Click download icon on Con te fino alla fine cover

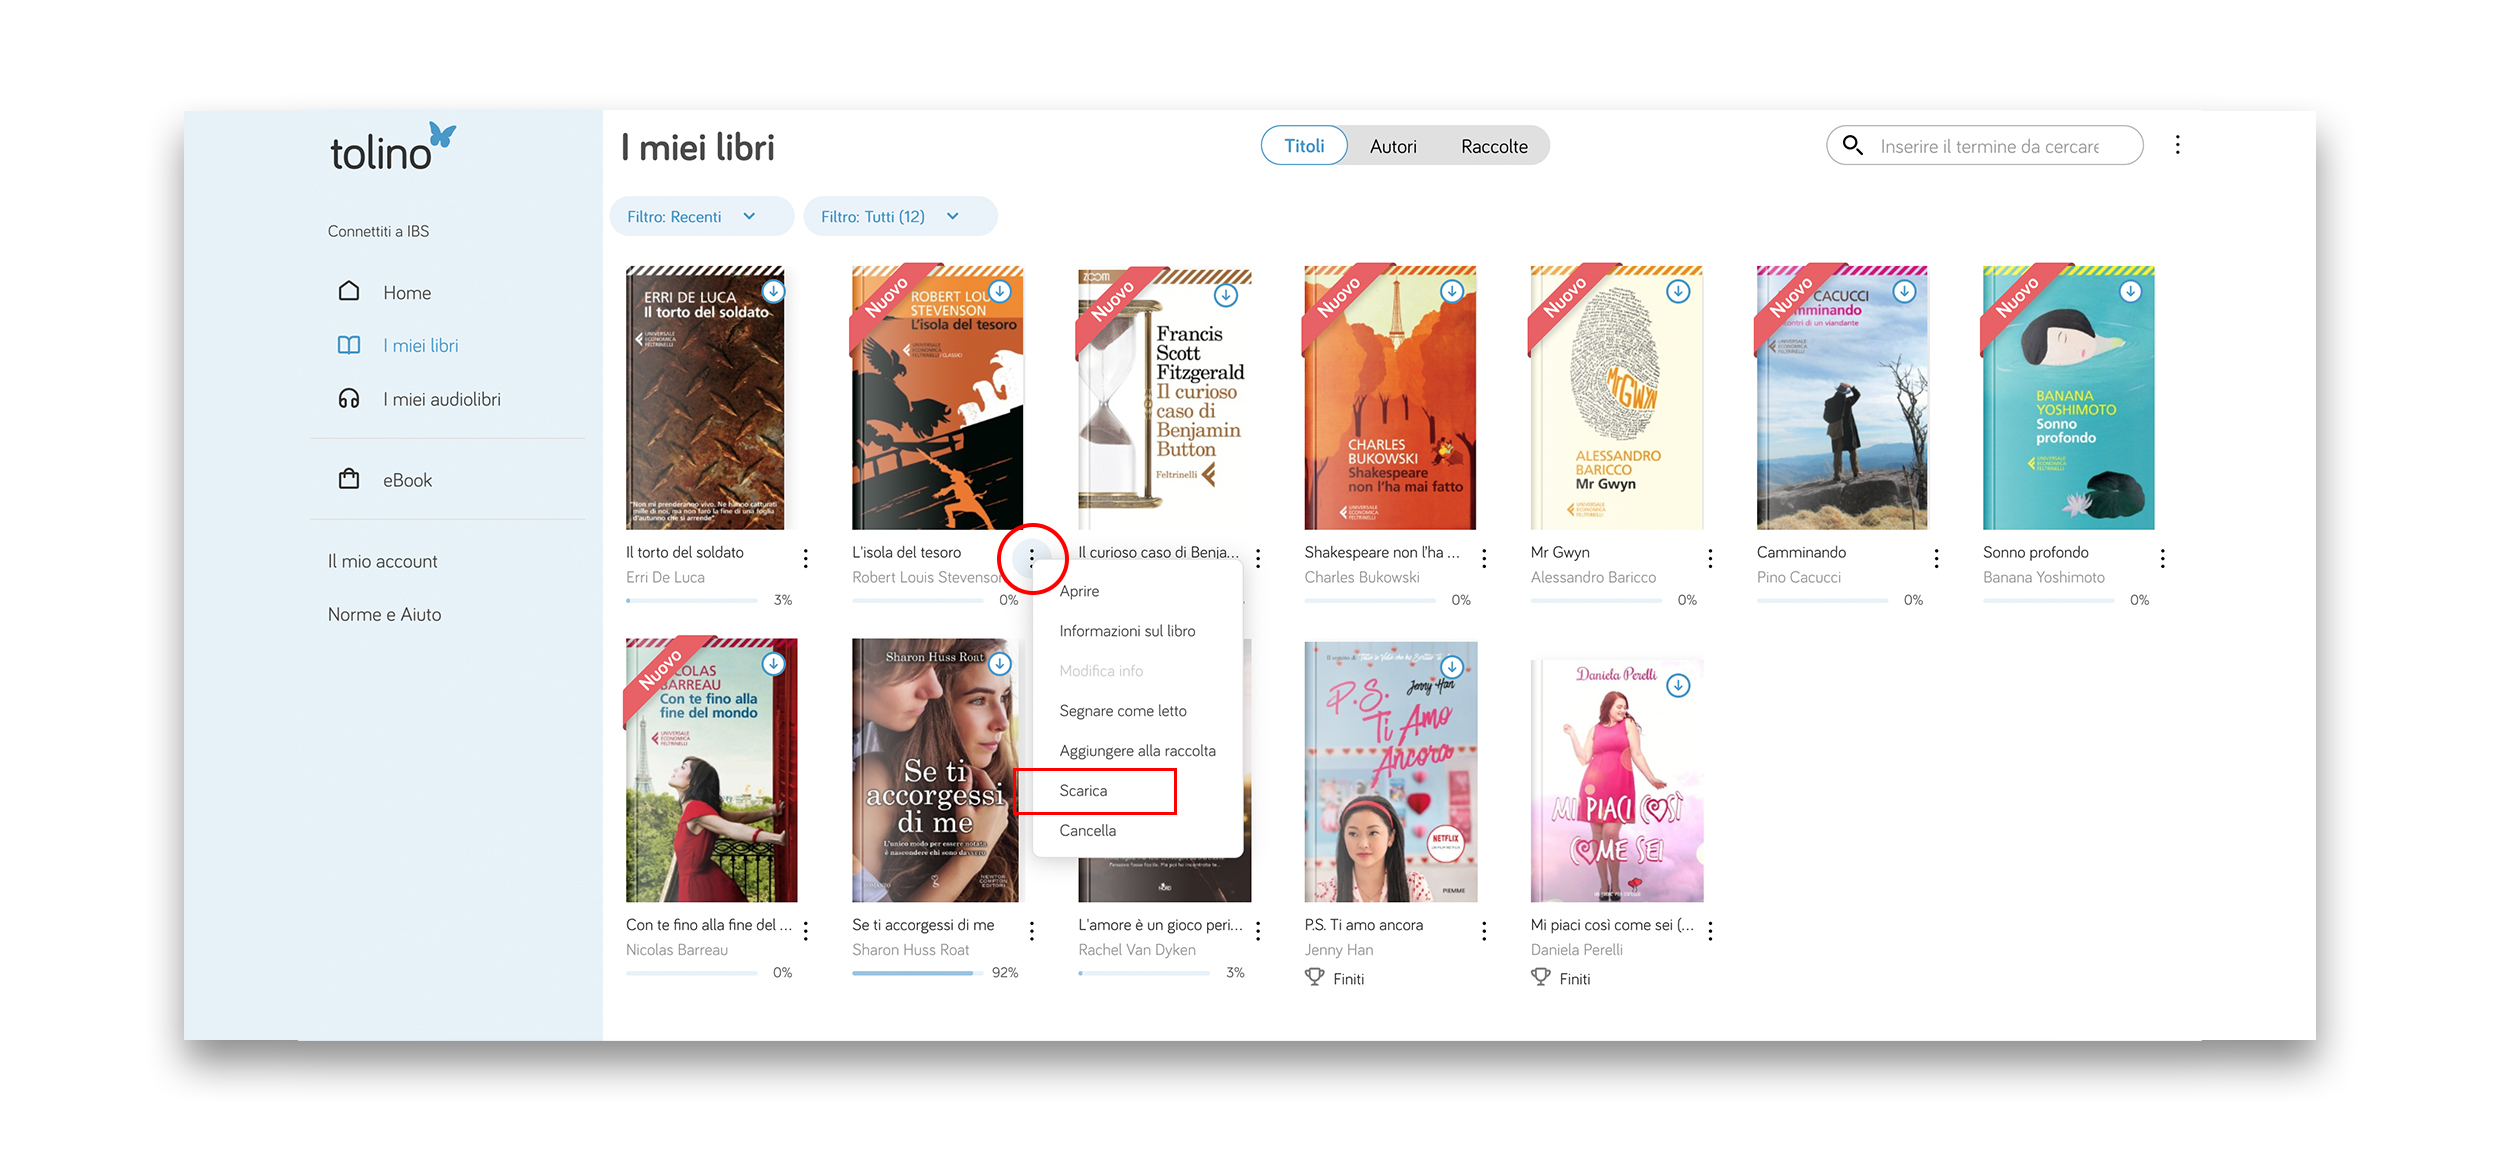773,664
